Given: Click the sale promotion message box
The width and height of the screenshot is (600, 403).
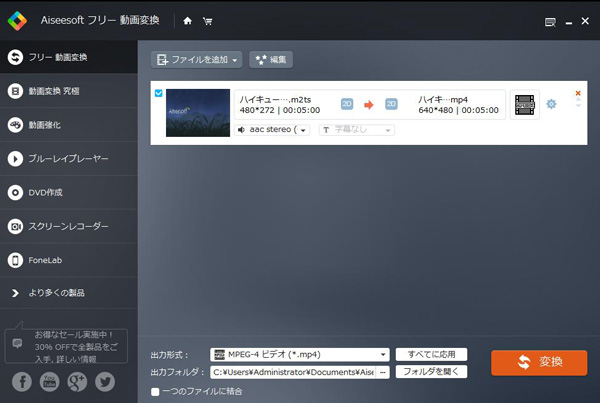Looking at the screenshot, I should pyautogui.click(x=66, y=346).
